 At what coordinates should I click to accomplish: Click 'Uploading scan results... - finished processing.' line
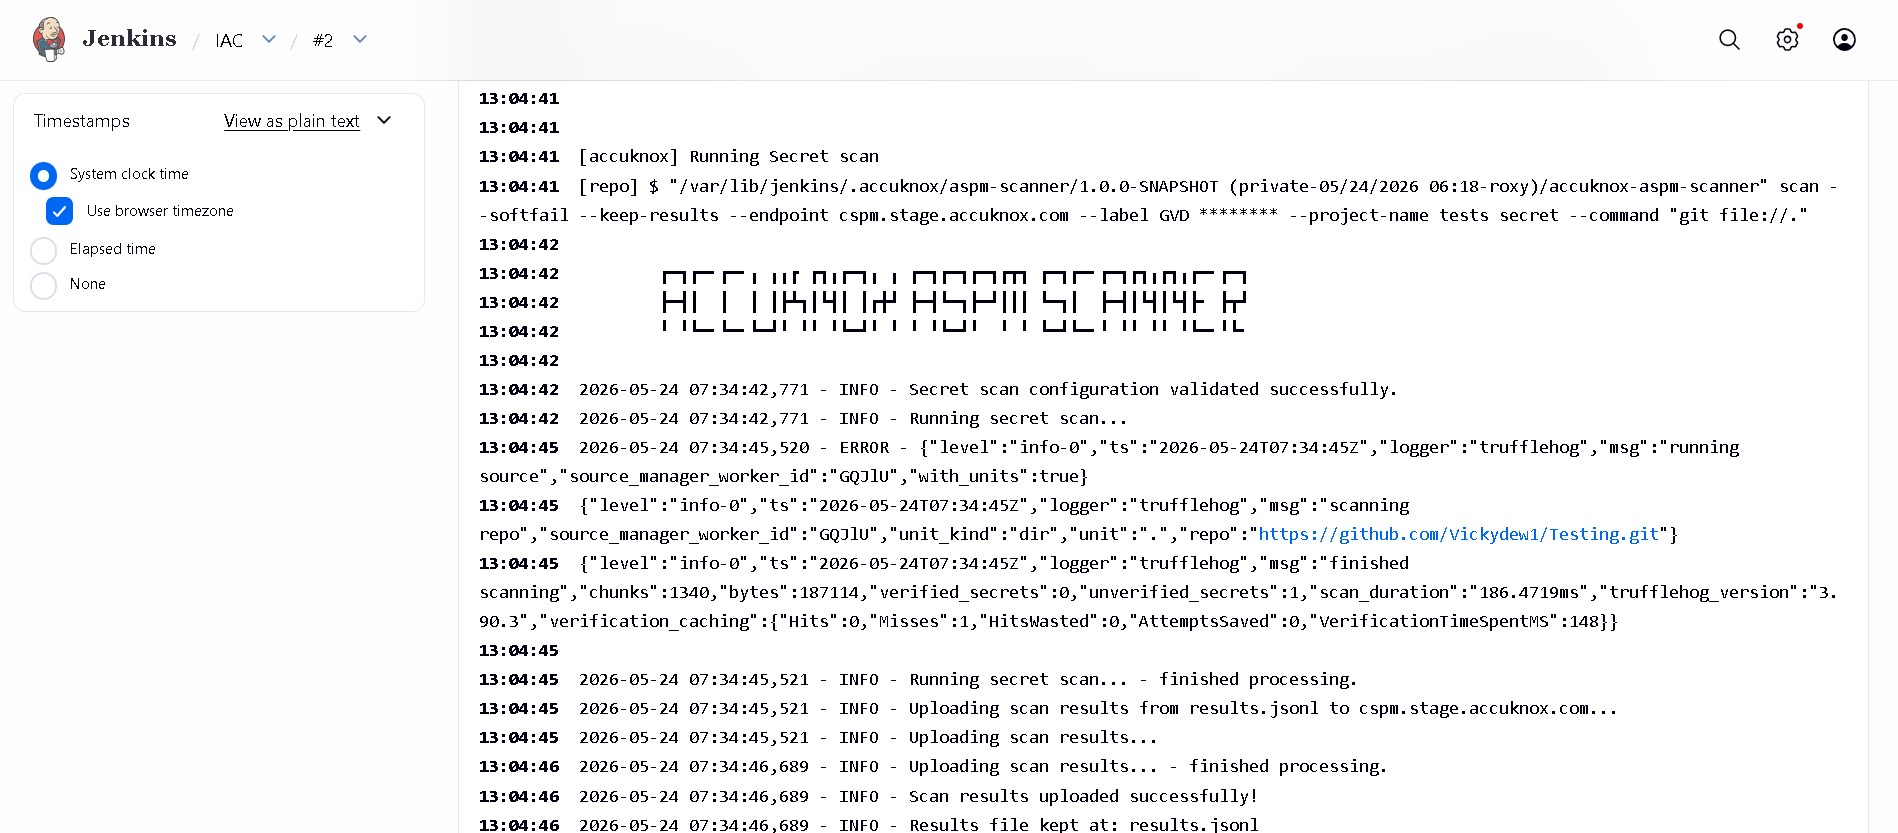(1148, 766)
